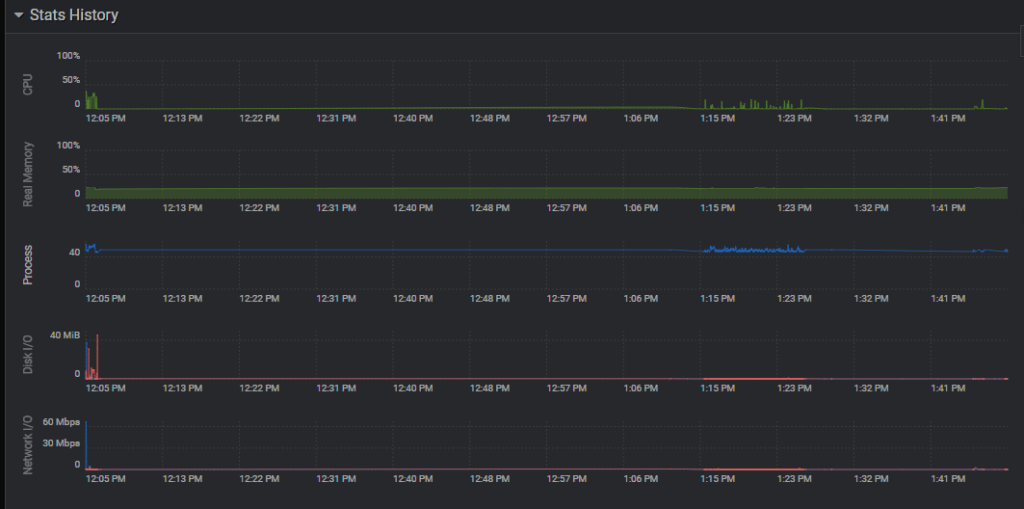The height and width of the screenshot is (509, 1024).
Task: Click the 40 mark on Process chart
Action: tap(74, 252)
